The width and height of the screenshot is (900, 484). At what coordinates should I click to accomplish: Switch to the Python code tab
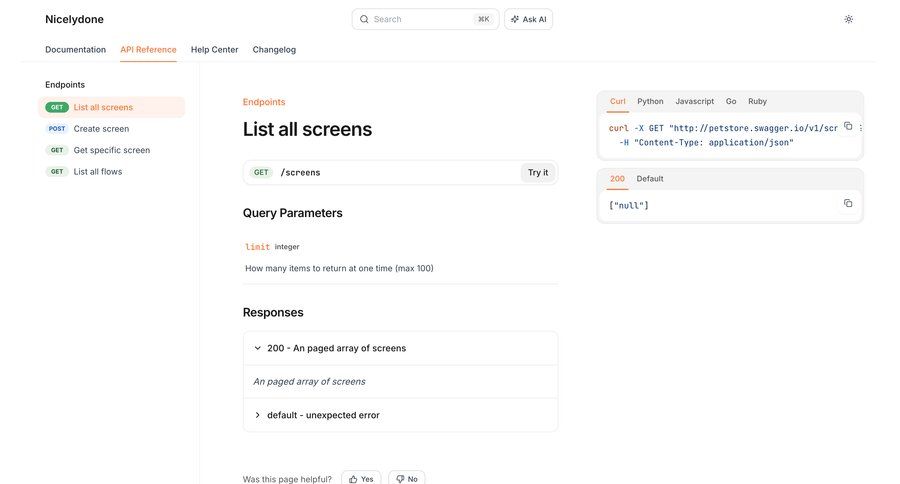pos(650,101)
